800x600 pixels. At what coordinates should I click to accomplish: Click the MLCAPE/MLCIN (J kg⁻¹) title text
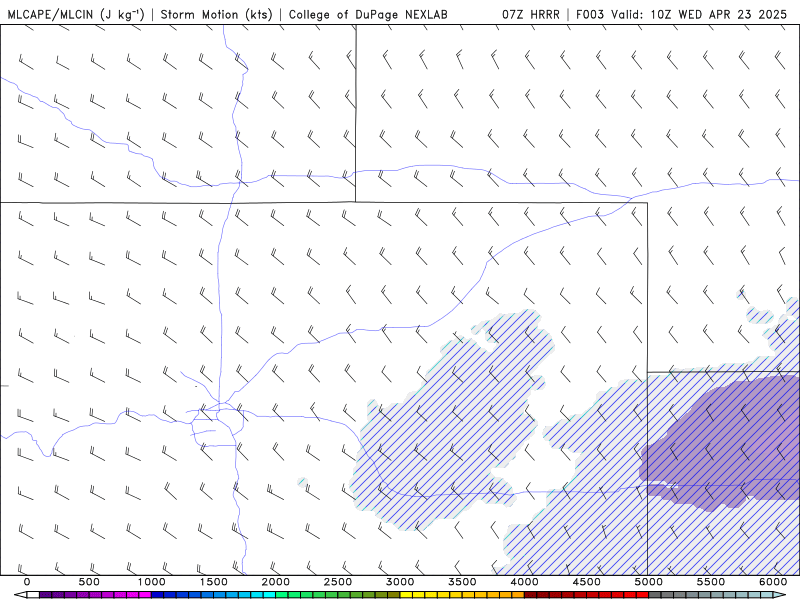(x=76, y=14)
